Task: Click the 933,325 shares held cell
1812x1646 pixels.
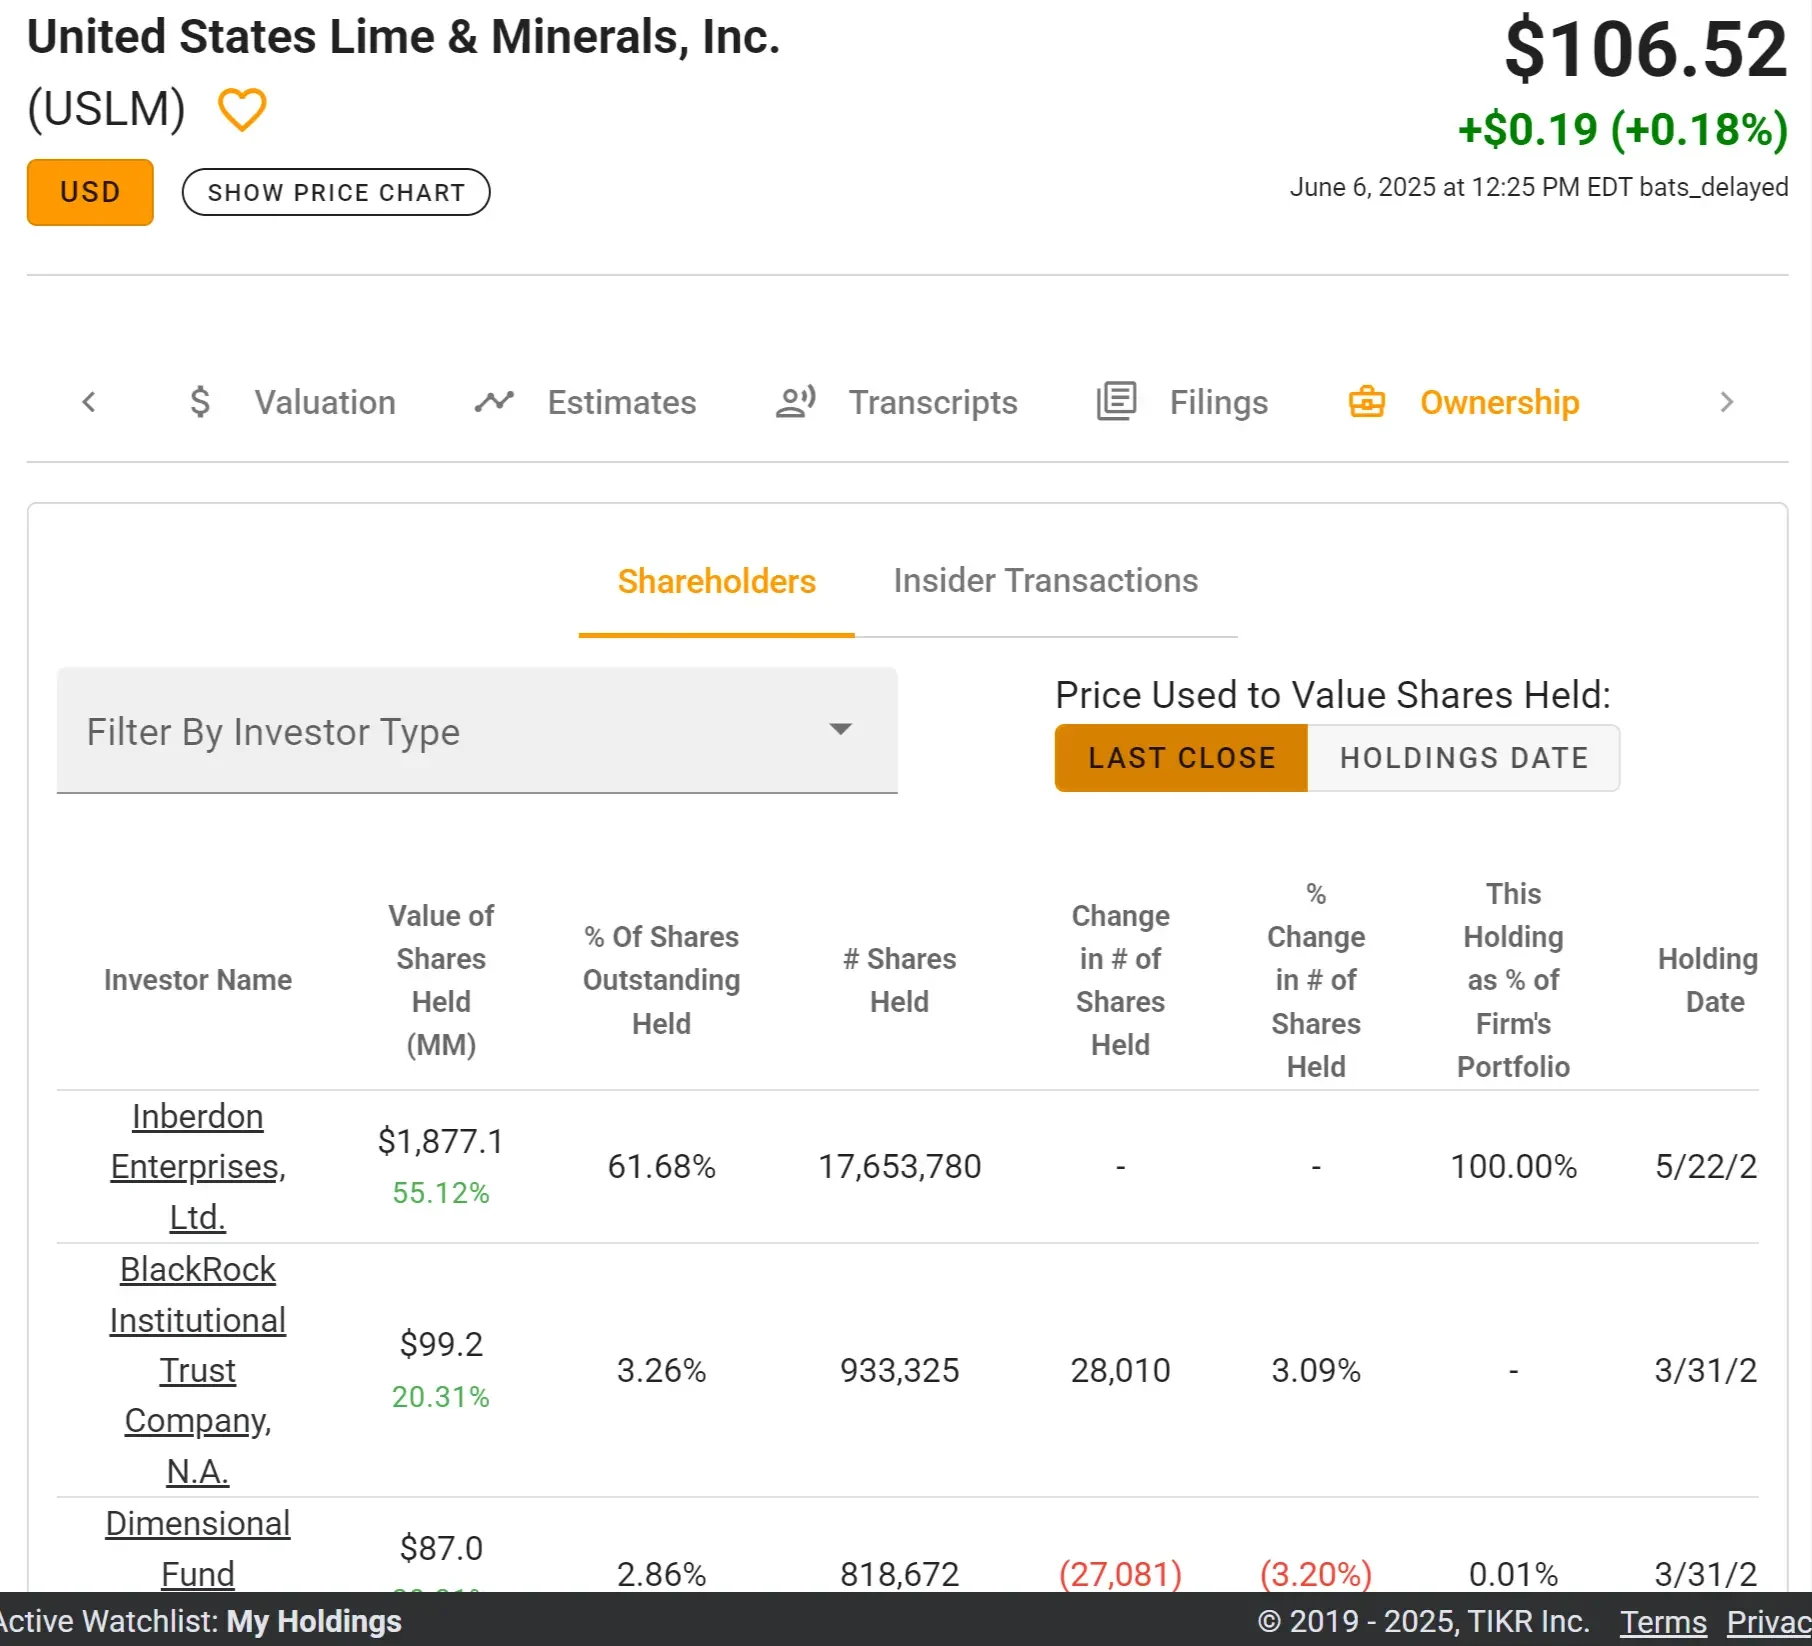Action: tap(899, 1370)
